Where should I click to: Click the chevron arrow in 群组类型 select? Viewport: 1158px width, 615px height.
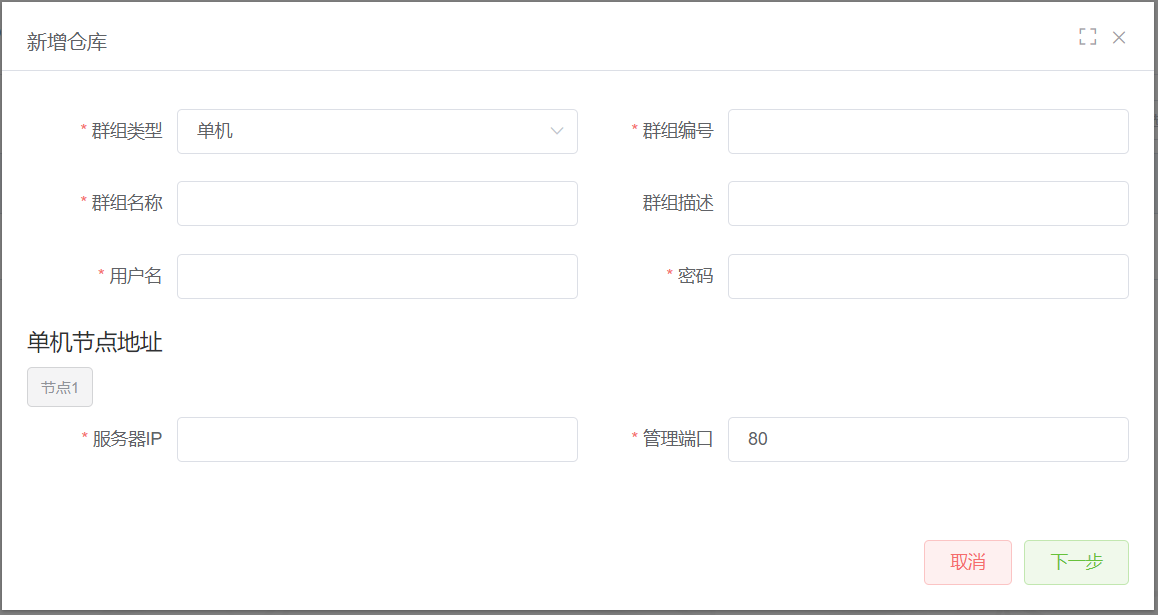(557, 131)
